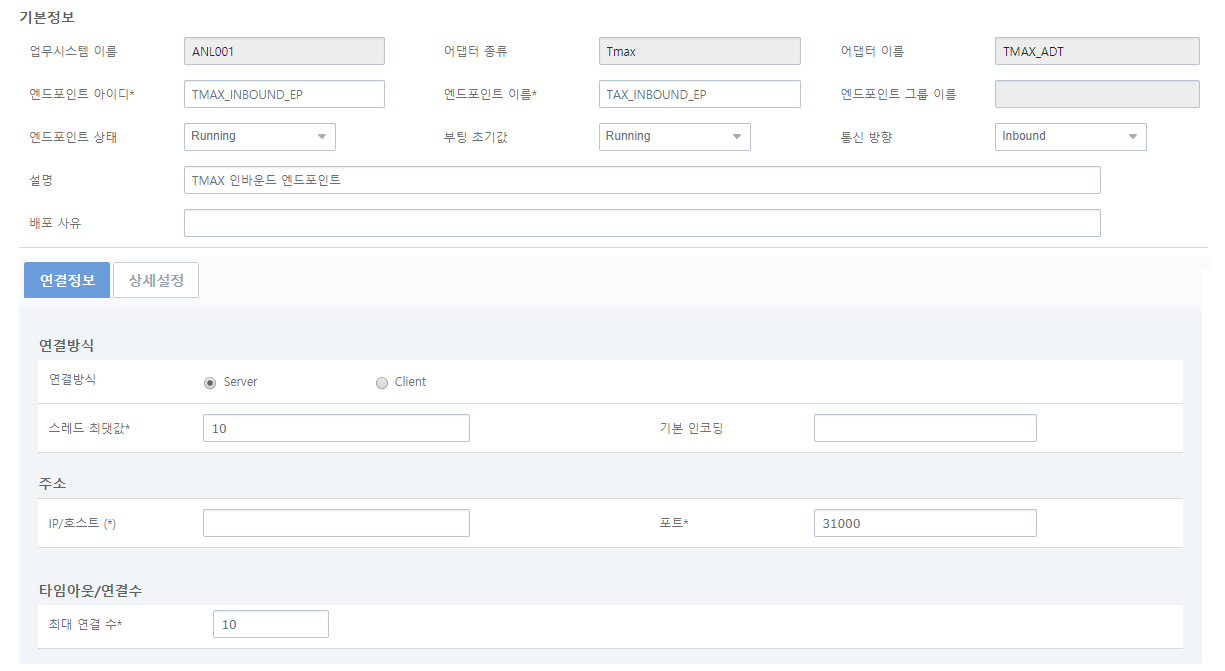Open the 엔드포인트 상태 dropdown
This screenshot has width=1225, height=671.
(260, 137)
